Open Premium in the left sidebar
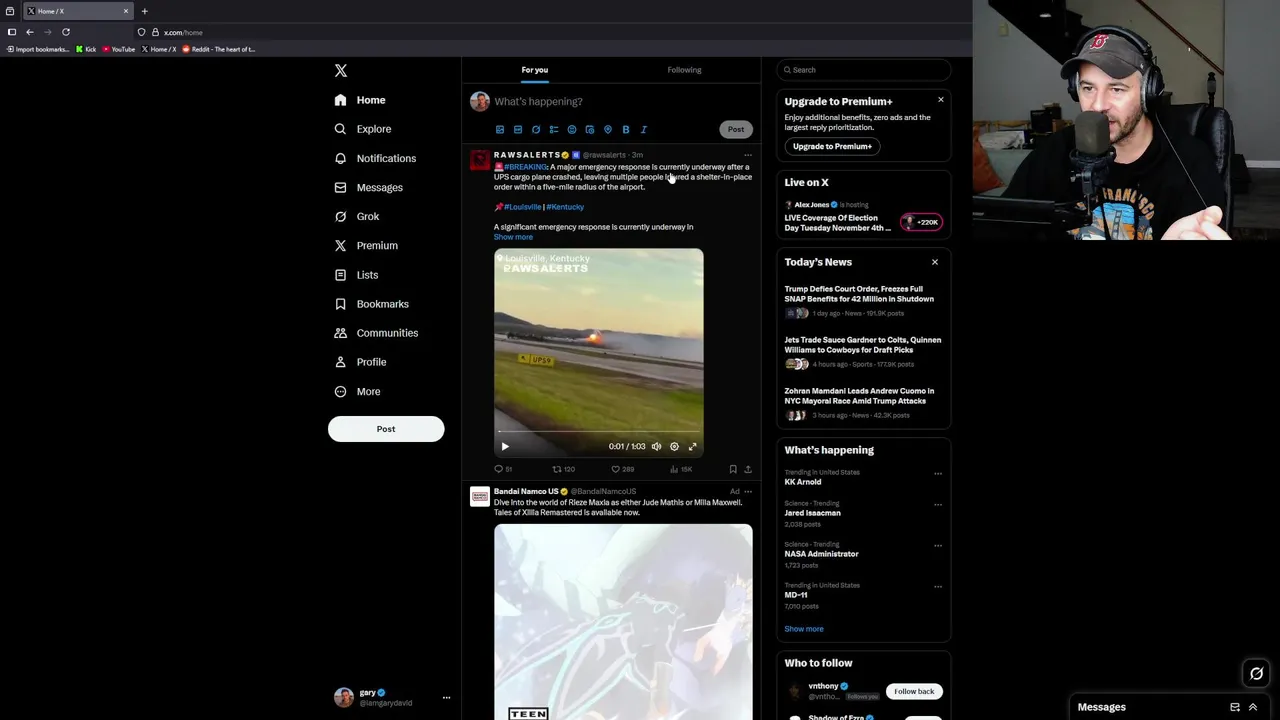Image resolution: width=1280 pixels, height=720 pixels. 366,245
